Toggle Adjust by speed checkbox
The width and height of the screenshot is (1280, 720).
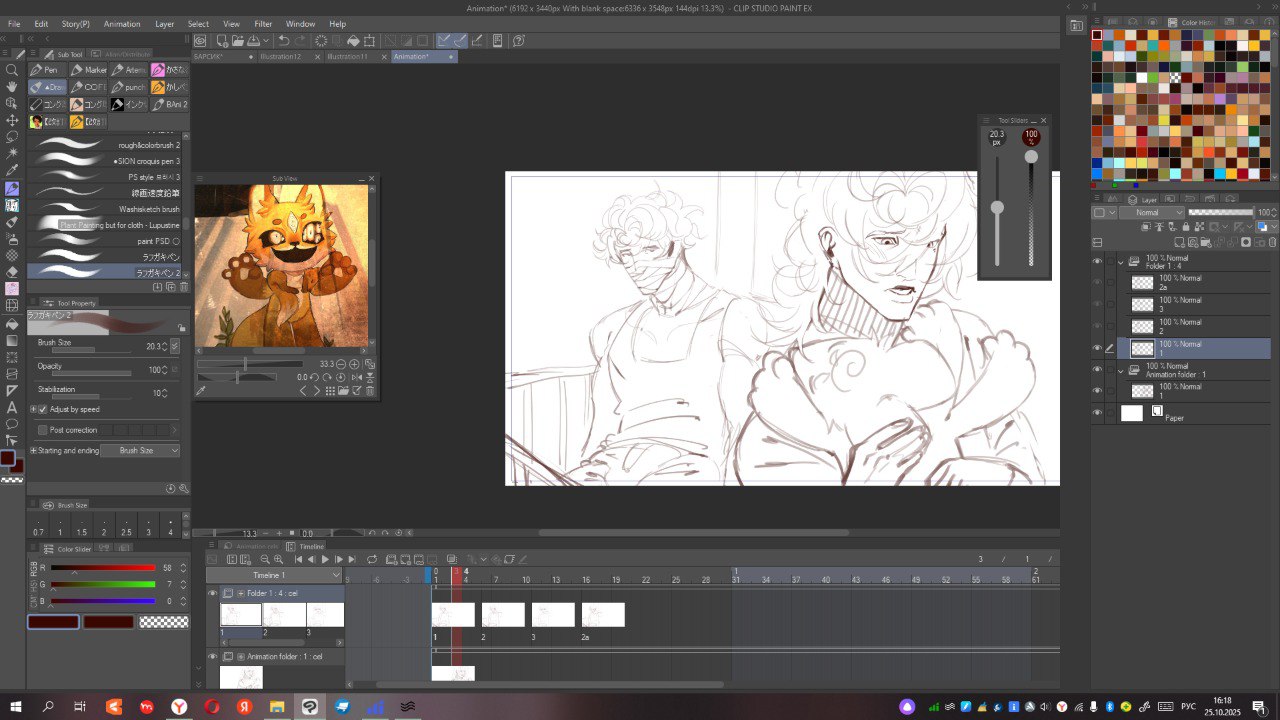click(42, 409)
